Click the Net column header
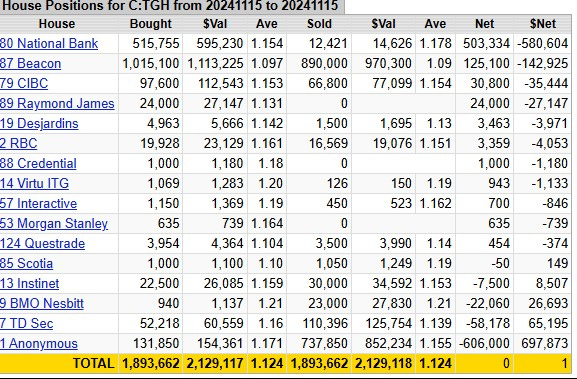Image resolution: width=577 pixels, height=379 pixels. (484, 24)
